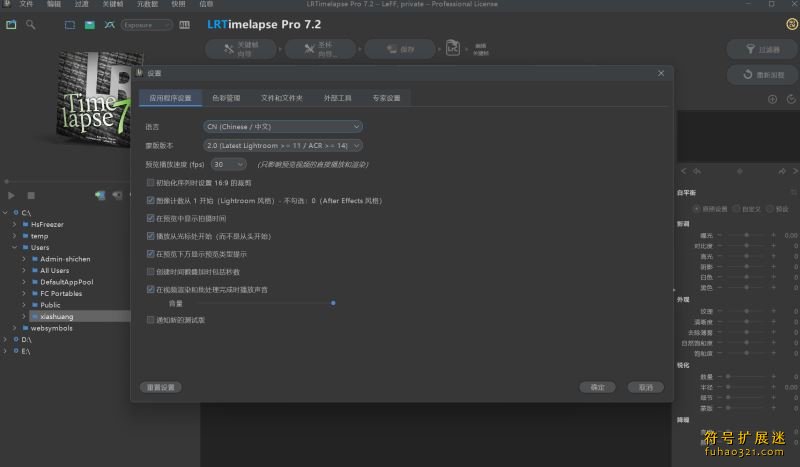Toggle the 16:9 crop initialization checkbox
Screen dimensions: 800x467
pos(150,182)
